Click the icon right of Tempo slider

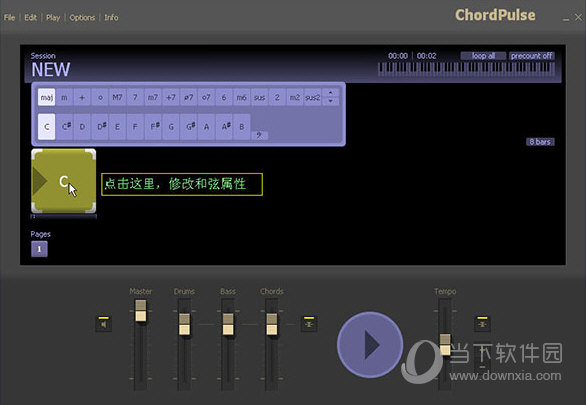[482, 324]
